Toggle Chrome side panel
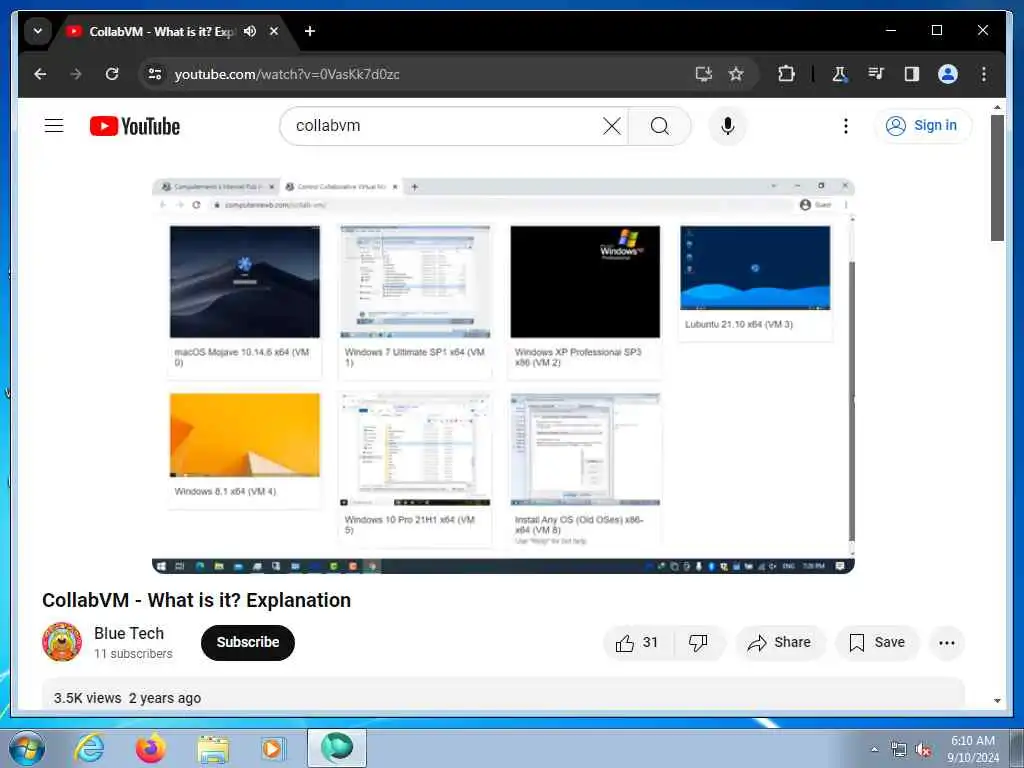1024x768 pixels. click(912, 74)
